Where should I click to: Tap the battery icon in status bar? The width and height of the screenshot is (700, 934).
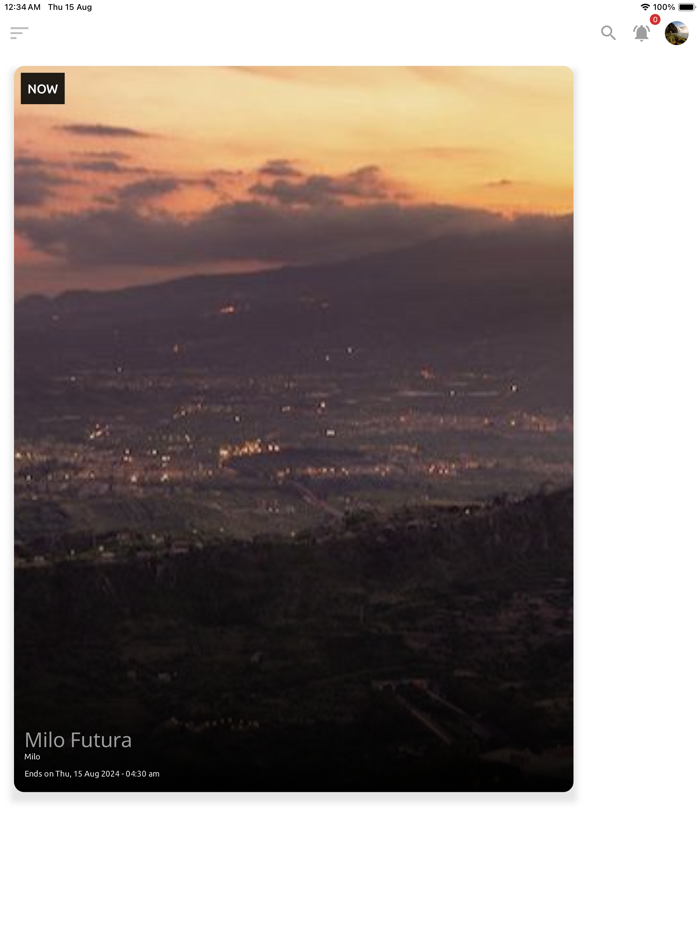click(x=686, y=7)
